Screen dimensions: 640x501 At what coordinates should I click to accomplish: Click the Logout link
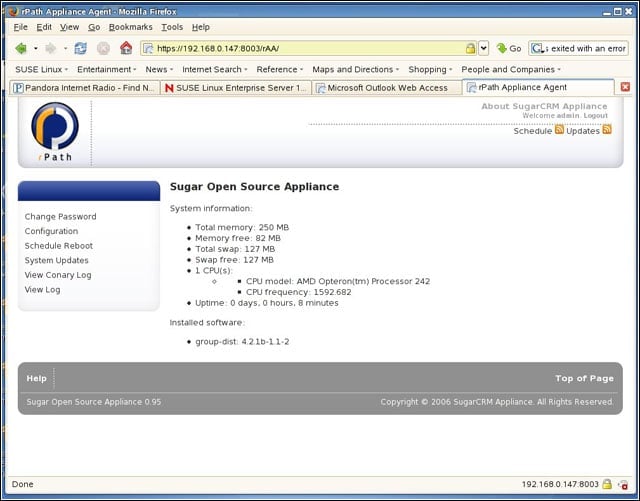[596, 116]
